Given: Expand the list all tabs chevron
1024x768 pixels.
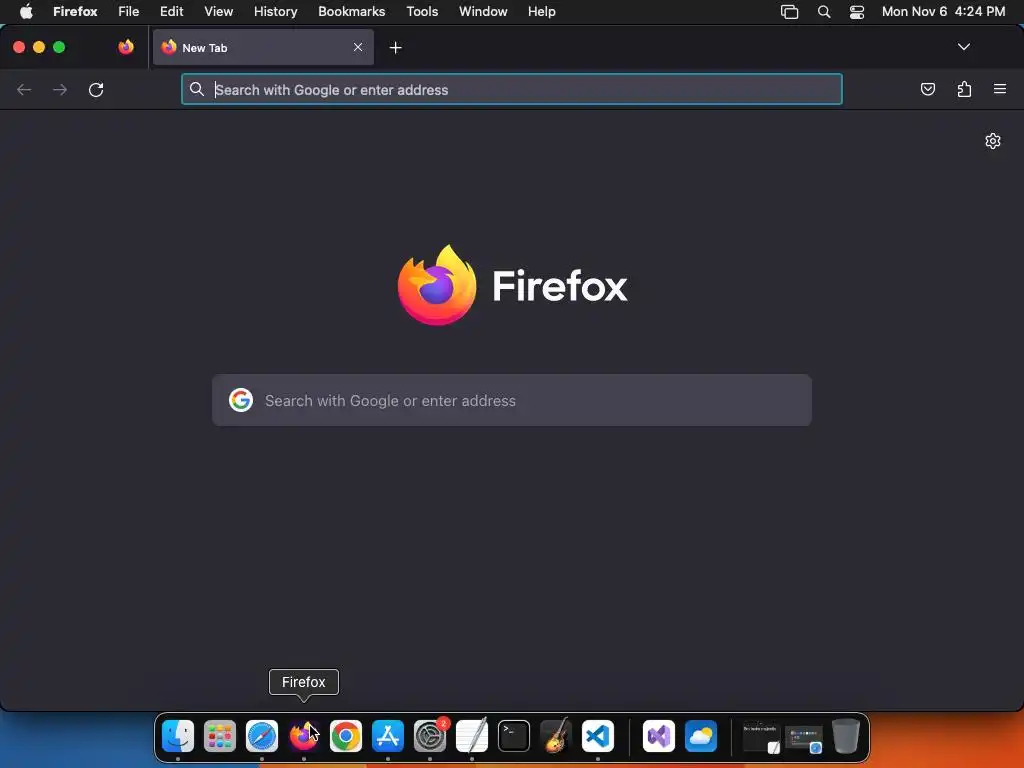Looking at the screenshot, I should coord(963,47).
